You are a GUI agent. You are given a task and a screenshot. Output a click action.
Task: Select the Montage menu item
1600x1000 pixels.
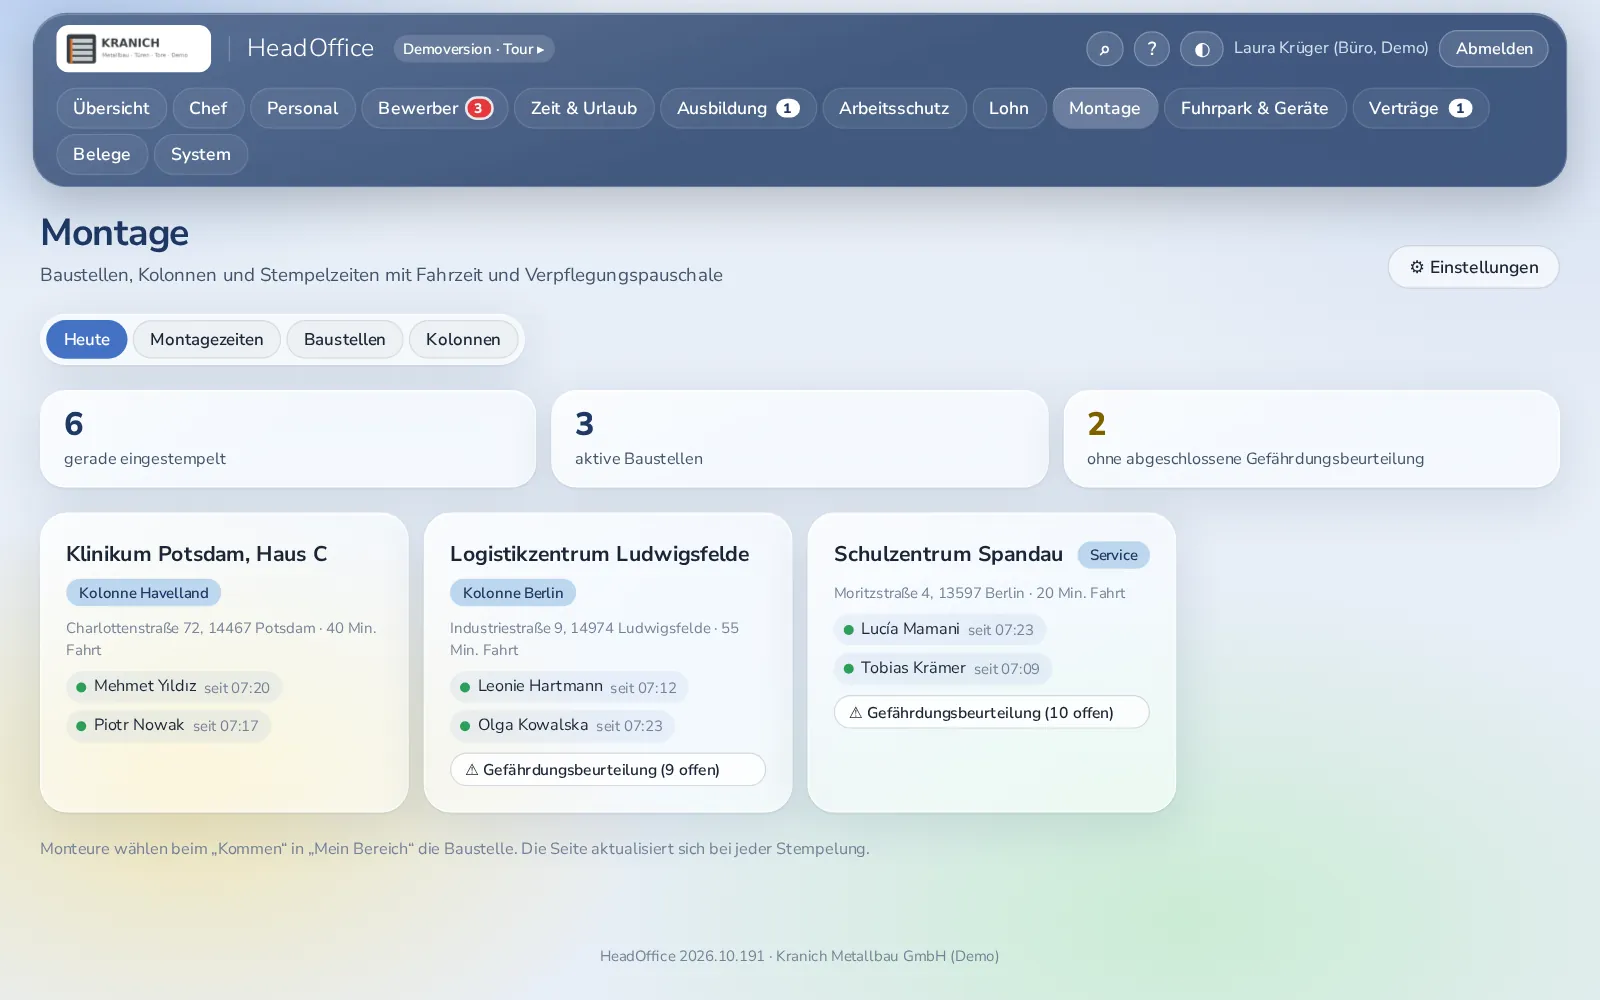(1105, 108)
